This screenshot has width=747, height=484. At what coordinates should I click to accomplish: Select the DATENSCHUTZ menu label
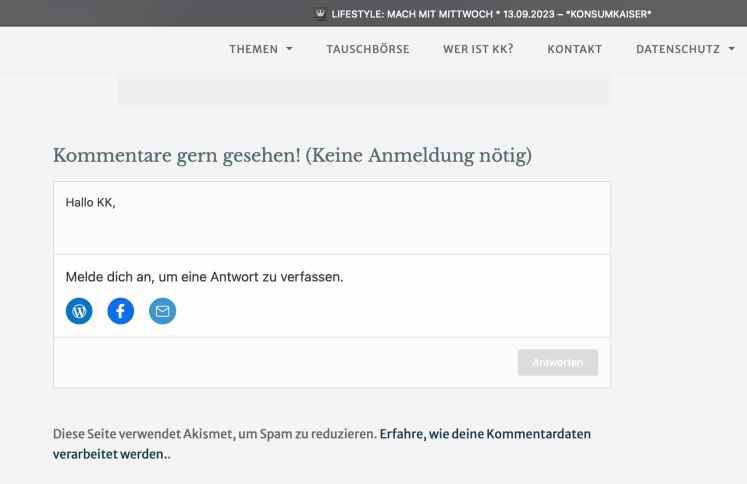[x=677, y=49]
